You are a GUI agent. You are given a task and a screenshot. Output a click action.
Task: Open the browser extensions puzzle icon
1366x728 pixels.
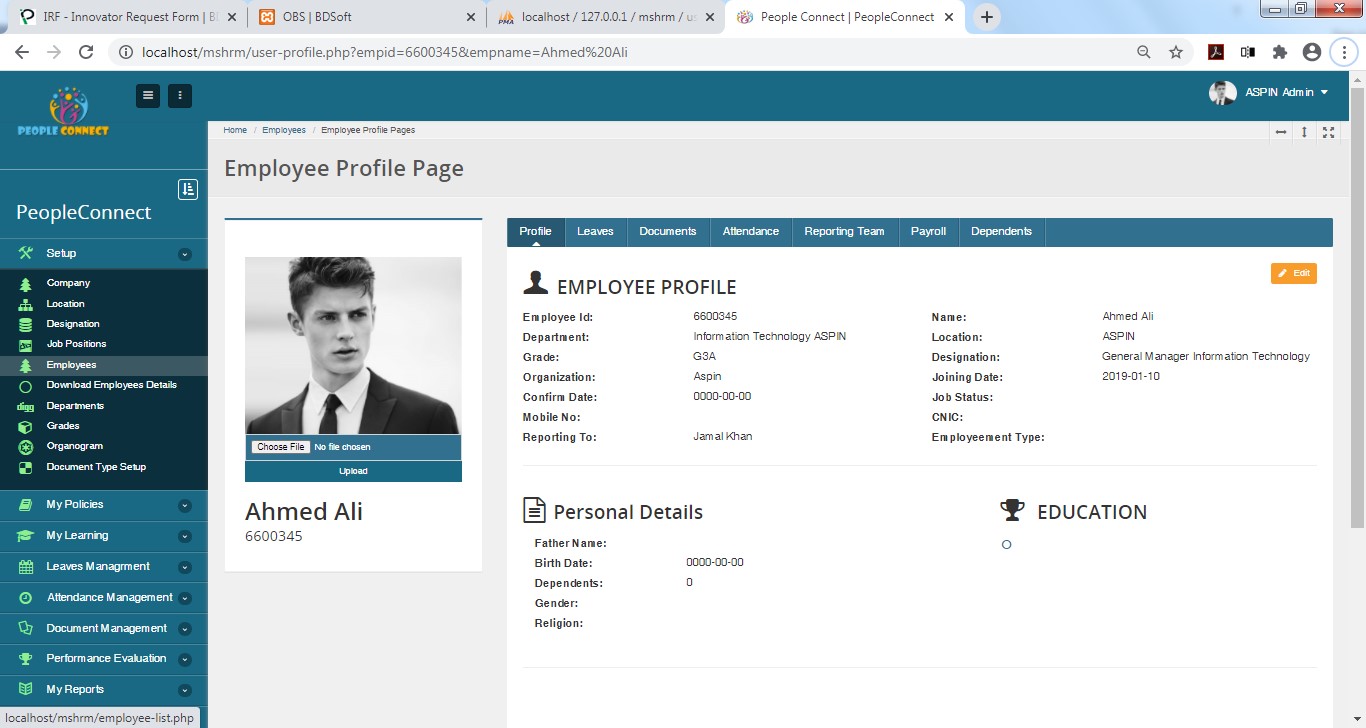pos(1279,52)
